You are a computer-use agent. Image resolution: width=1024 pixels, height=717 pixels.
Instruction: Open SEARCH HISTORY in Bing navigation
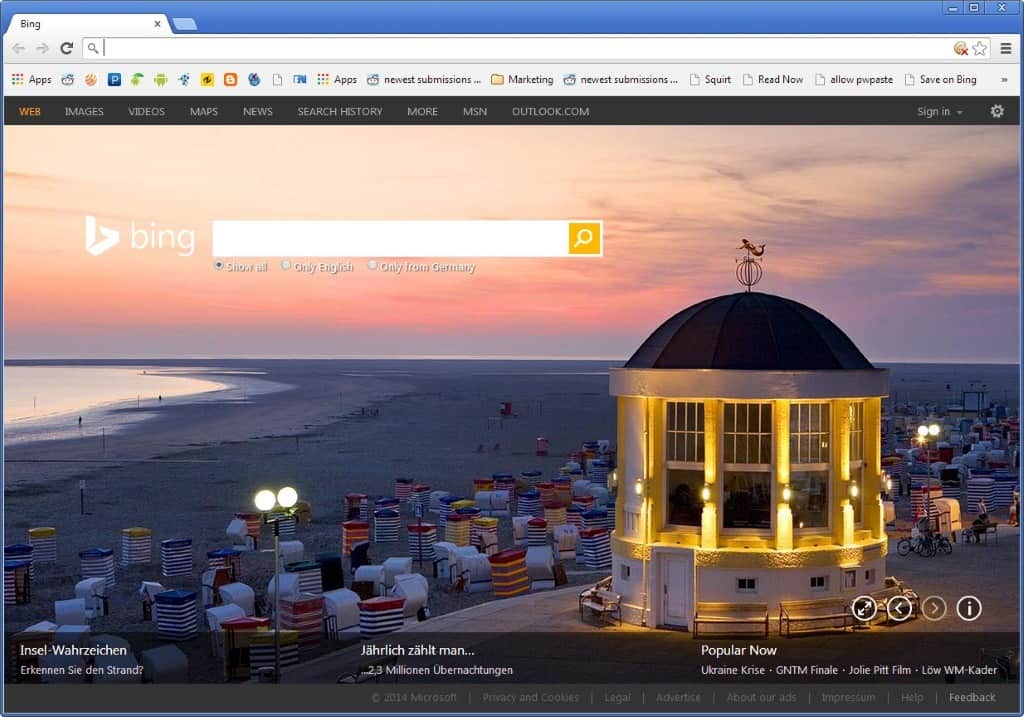(x=340, y=112)
